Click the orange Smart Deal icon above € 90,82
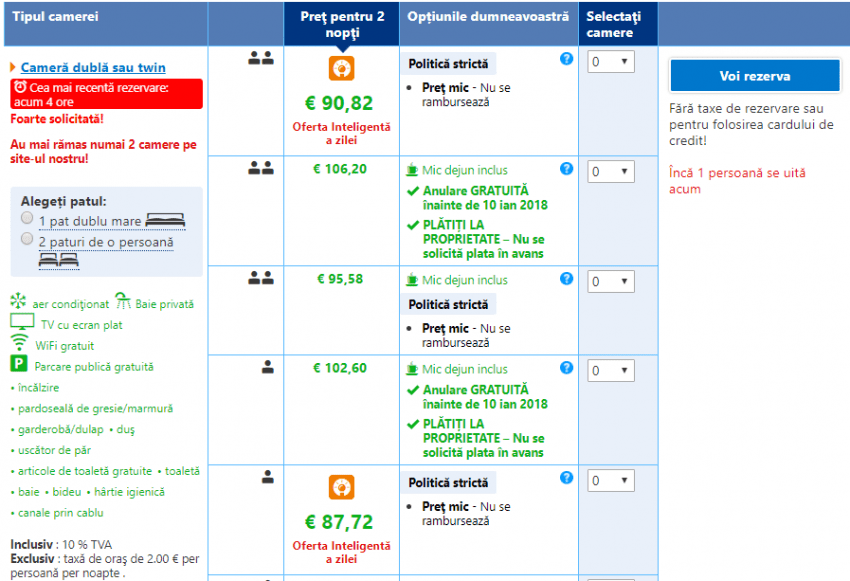This screenshot has height=581, width=850. pos(342,68)
